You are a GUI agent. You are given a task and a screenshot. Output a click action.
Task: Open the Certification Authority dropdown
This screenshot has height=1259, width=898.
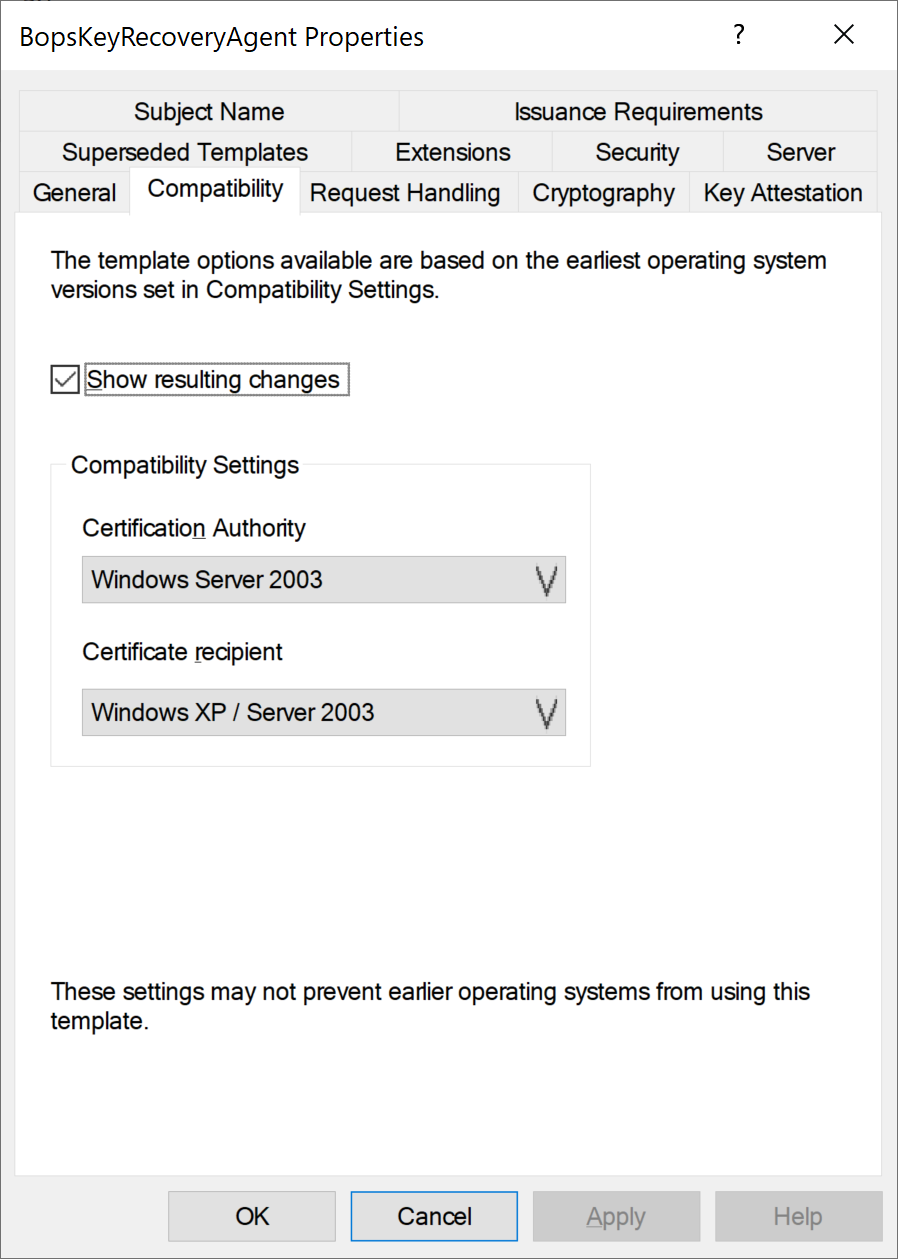coord(323,580)
